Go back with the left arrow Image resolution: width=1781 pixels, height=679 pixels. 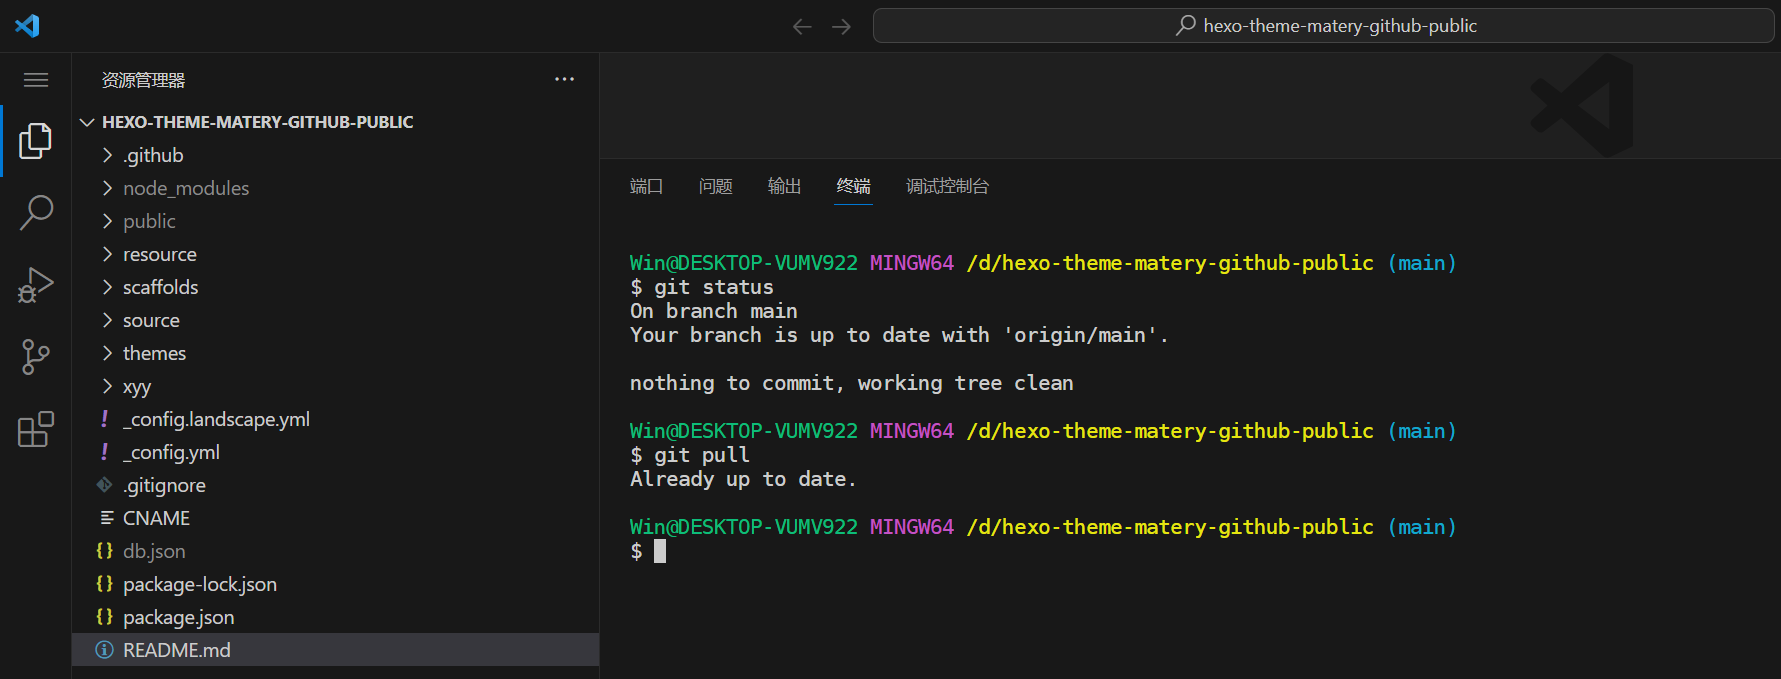(802, 26)
